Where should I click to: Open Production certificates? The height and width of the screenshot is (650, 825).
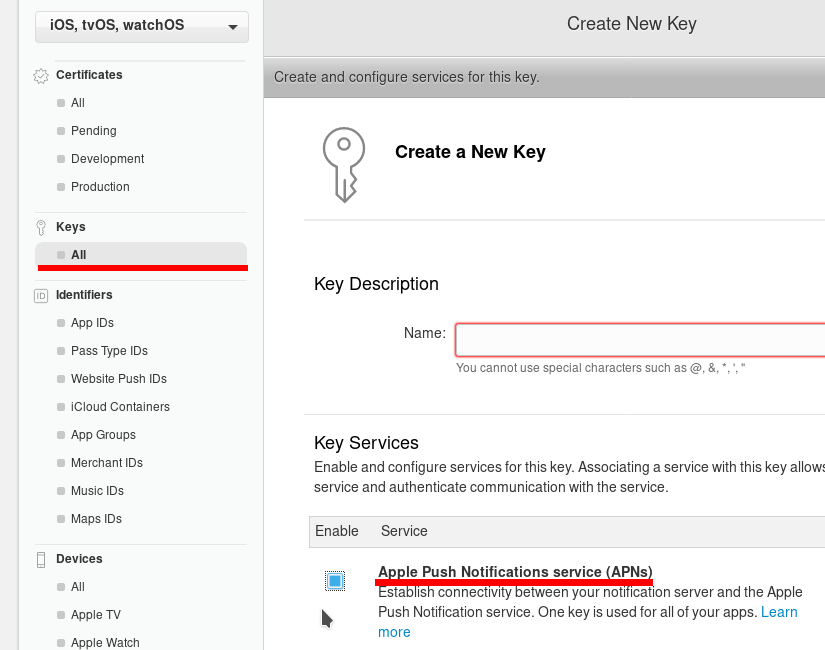(x=100, y=187)
